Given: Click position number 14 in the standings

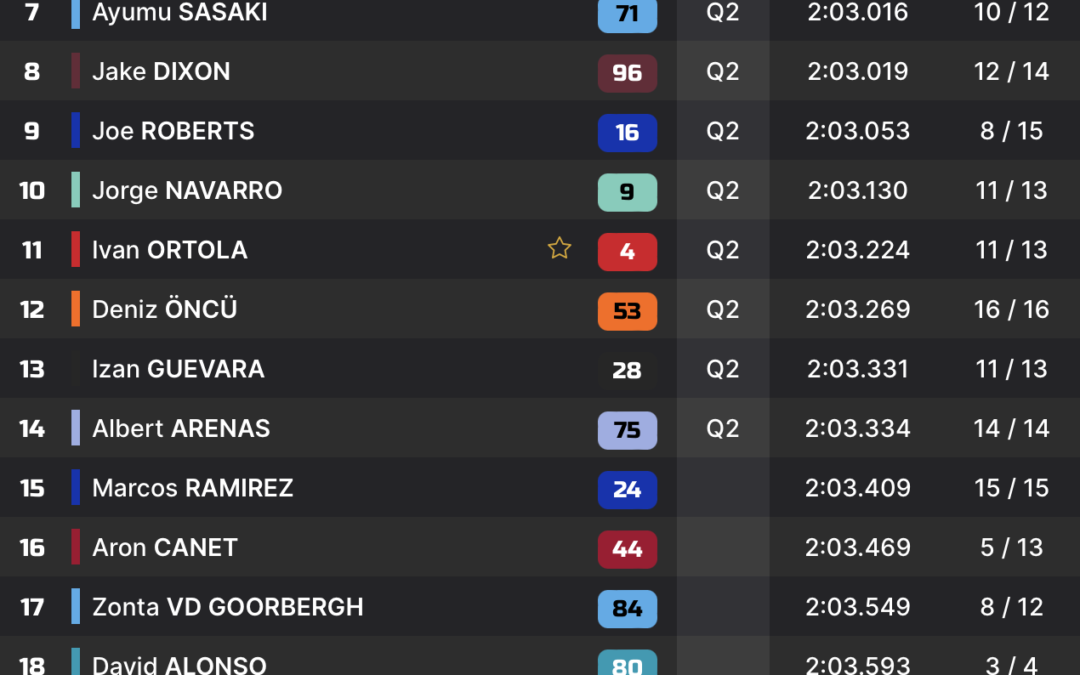Looking at the screenshot, I should point(32,429).
